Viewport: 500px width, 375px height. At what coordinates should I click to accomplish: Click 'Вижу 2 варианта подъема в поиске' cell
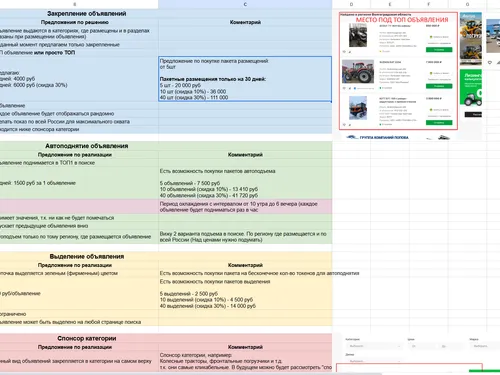(x=245, y=237)
